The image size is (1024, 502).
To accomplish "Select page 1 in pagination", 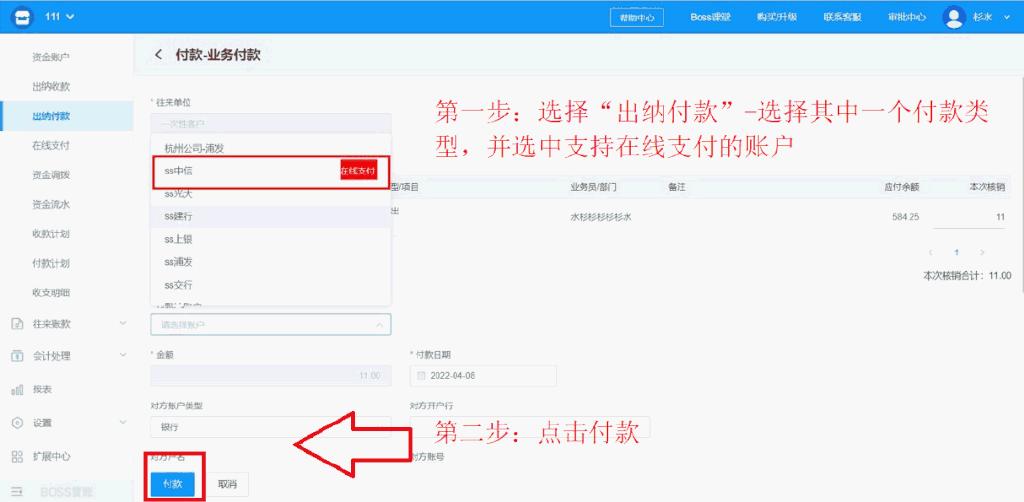I will pyautogui.click(x=956, y=252).
